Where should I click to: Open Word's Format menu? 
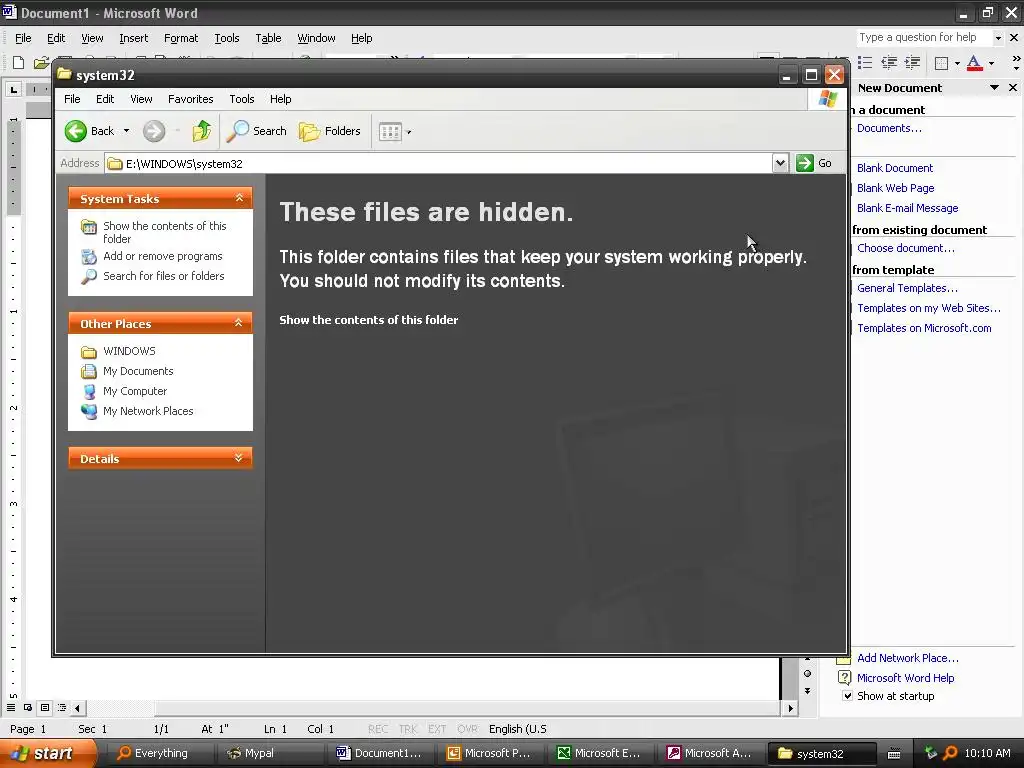[x=181, y=39]
